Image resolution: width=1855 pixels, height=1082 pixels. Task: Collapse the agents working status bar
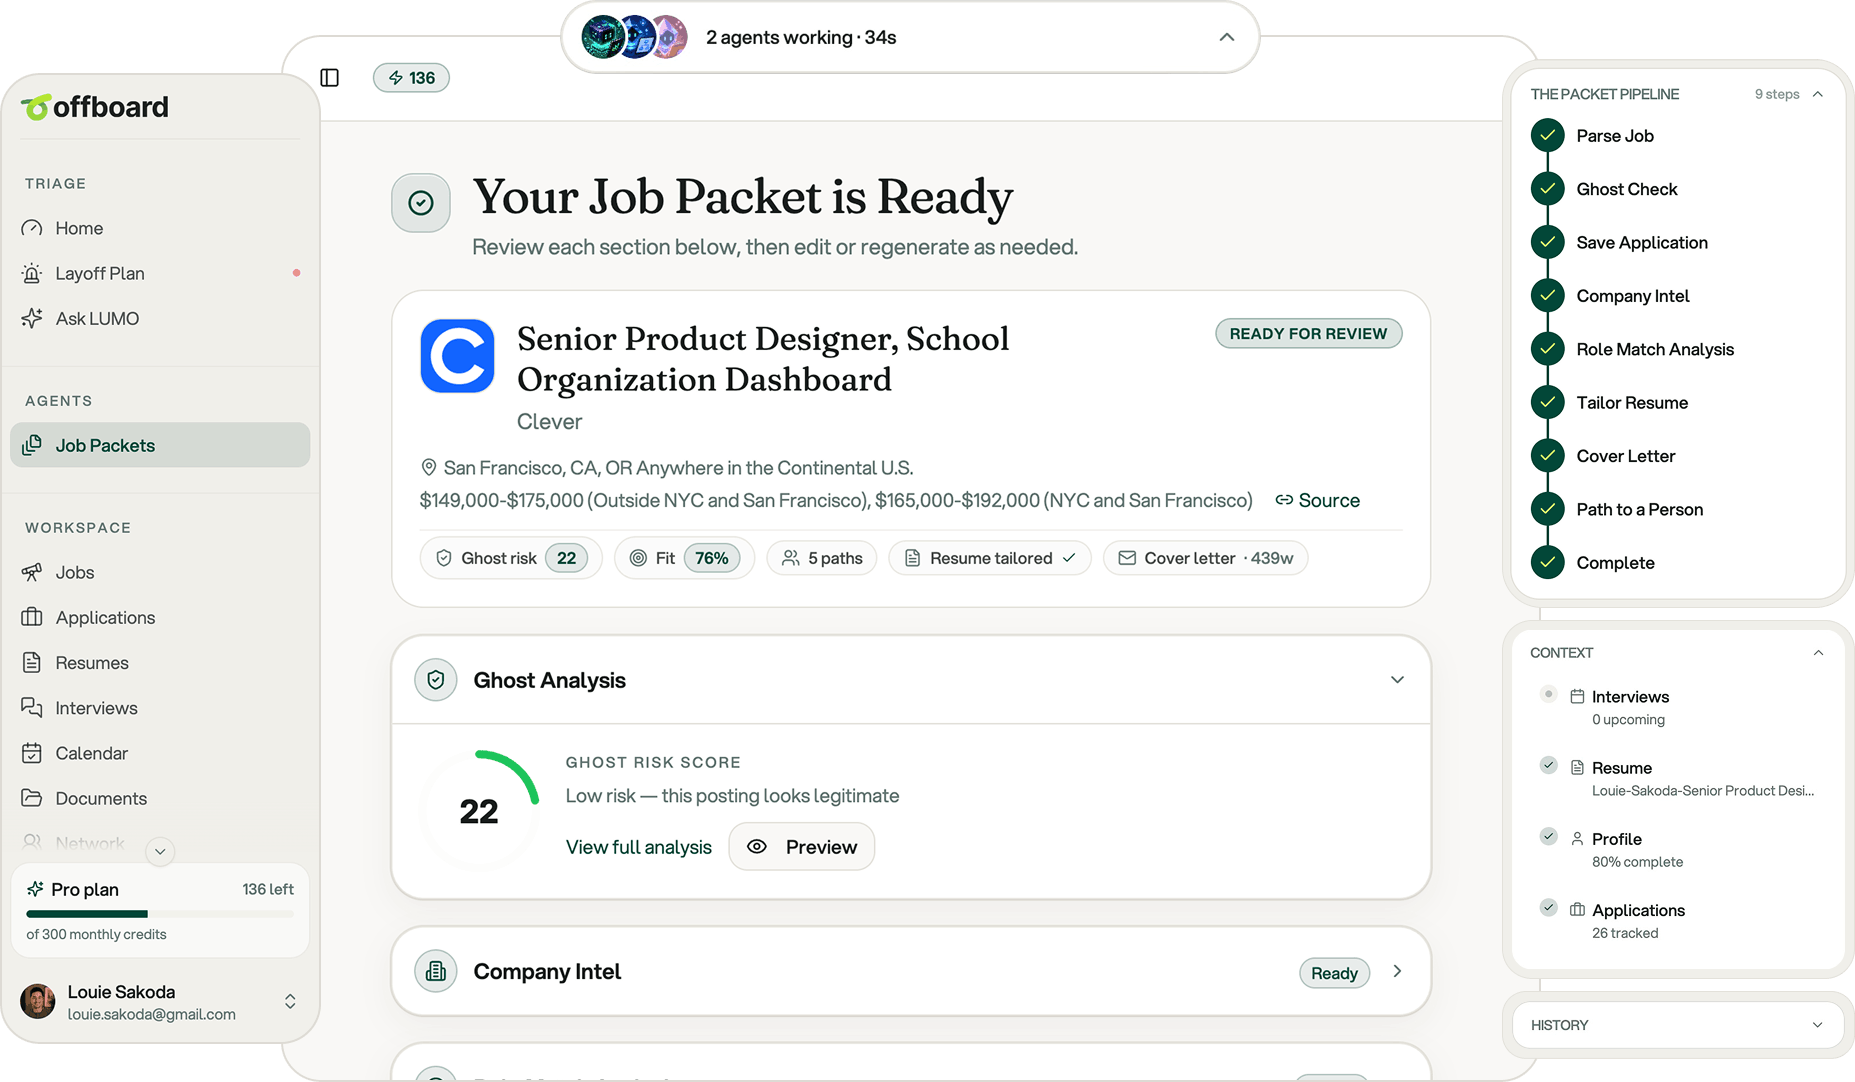pos(1227,38)
